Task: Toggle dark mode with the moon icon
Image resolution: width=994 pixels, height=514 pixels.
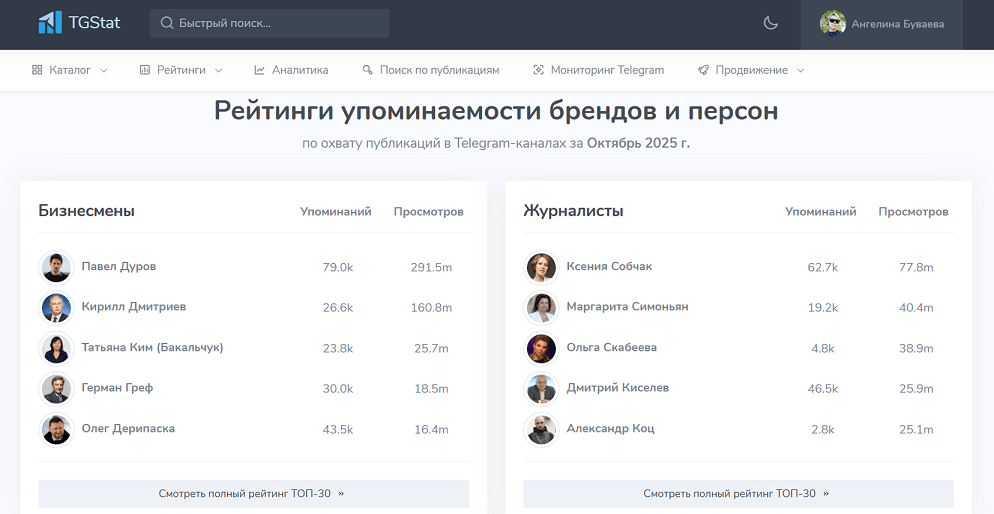Action: 770,23
